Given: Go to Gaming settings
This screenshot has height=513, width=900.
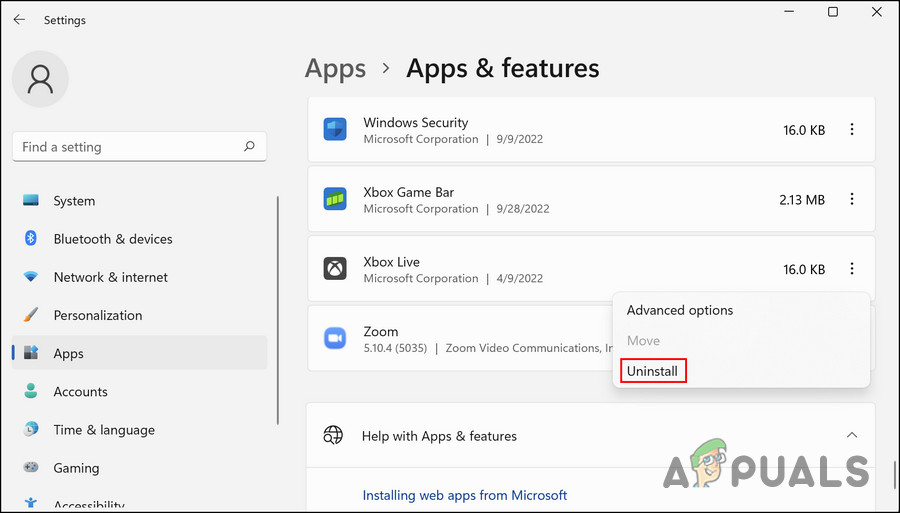Looking at the screenshot, I should click(x=139, y=468).
